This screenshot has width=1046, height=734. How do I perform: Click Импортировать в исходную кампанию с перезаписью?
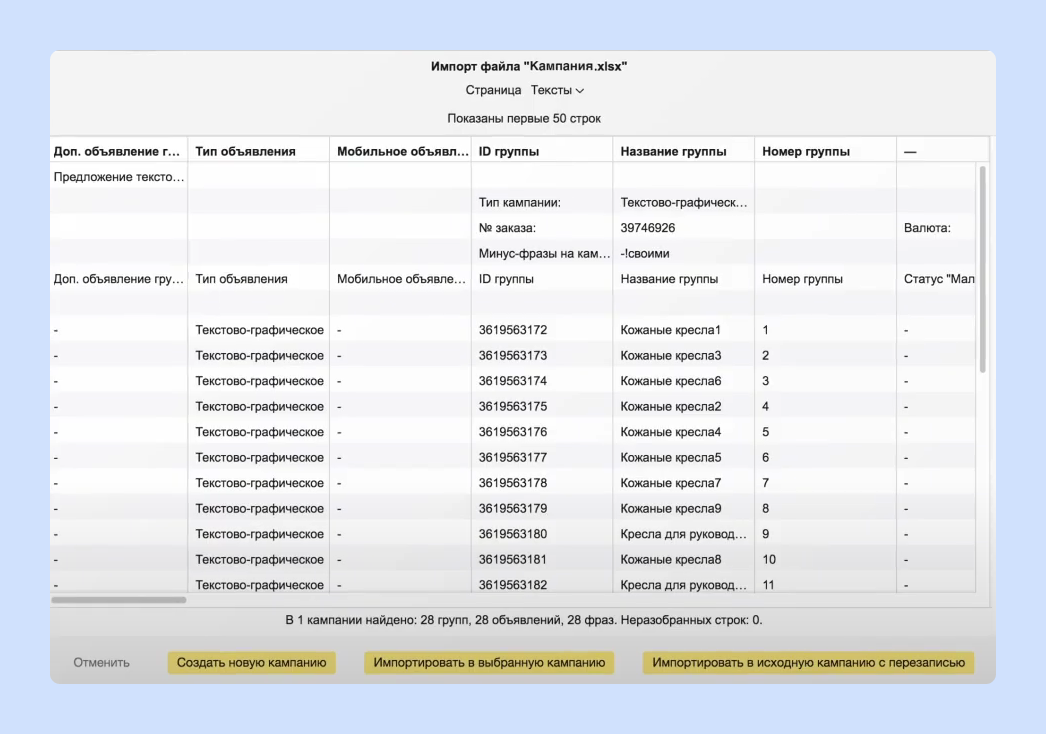(x=809, y=663)
